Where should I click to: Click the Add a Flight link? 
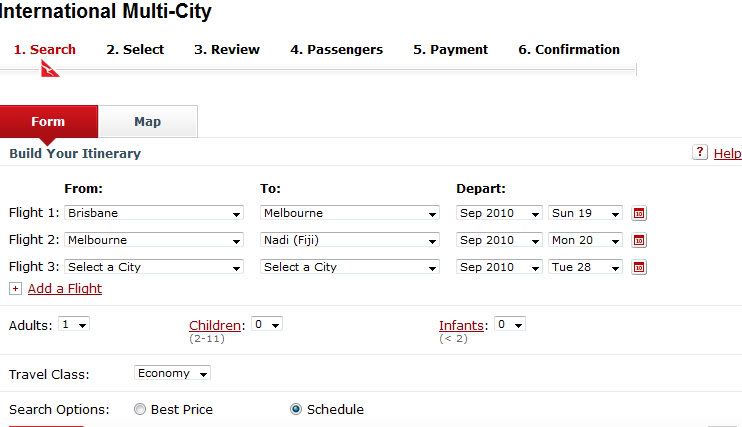[x=65, y=288]
